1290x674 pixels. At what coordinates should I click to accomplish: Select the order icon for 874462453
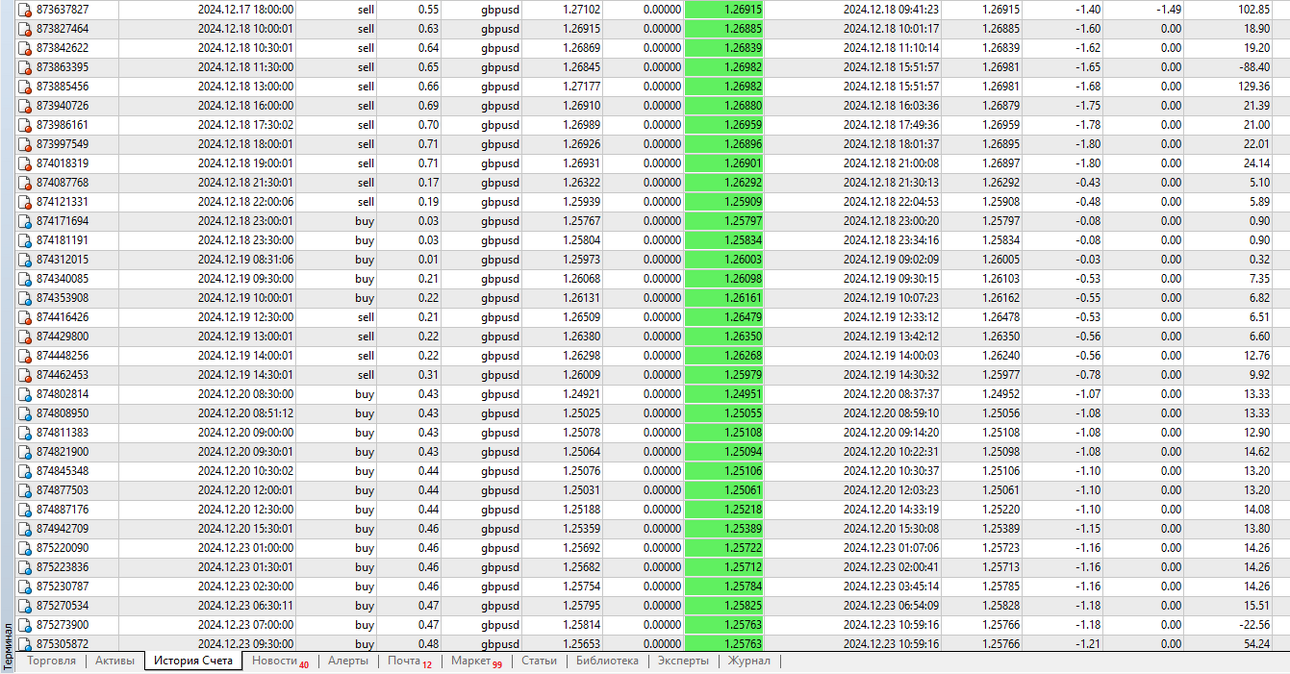point(25,375)
